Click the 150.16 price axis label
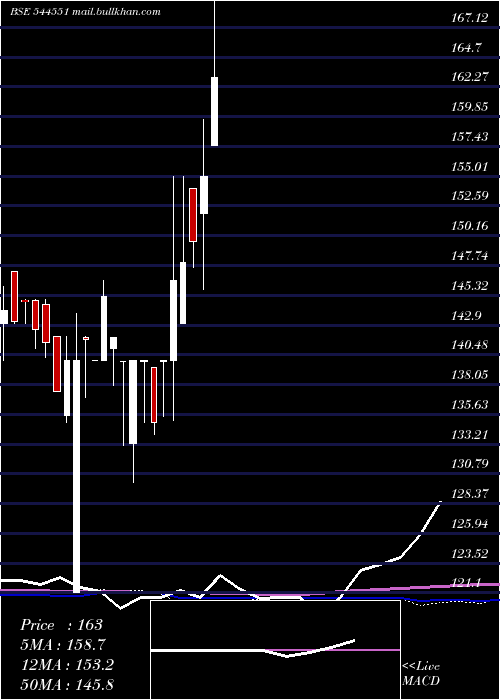This screenshot has width=500, height=700. click(469, 226)
